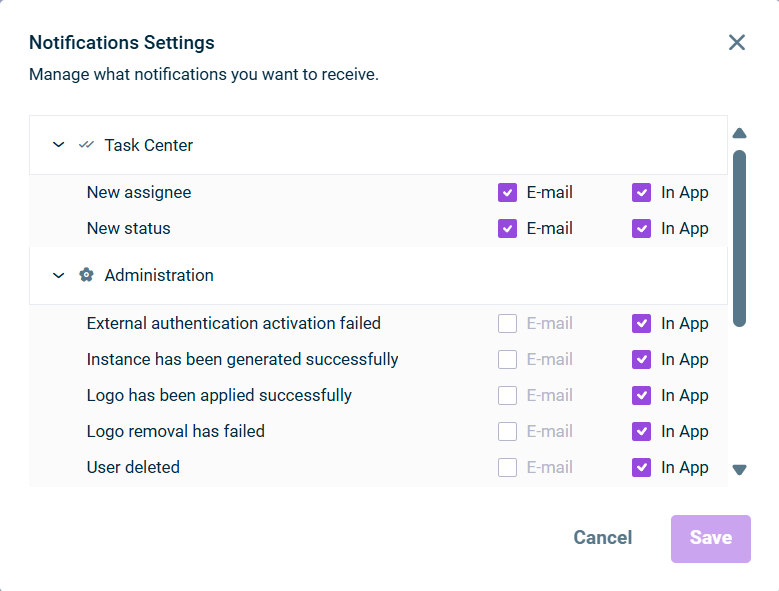Uncheck In App for User deleted
Image resolution: width=779 pixels, height=591 pixels.
(x=642, y=468)
